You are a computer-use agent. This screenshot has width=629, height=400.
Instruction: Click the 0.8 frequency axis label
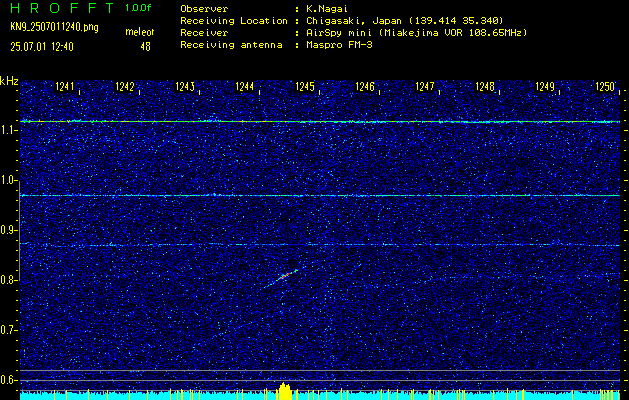[x=6, y=280]
